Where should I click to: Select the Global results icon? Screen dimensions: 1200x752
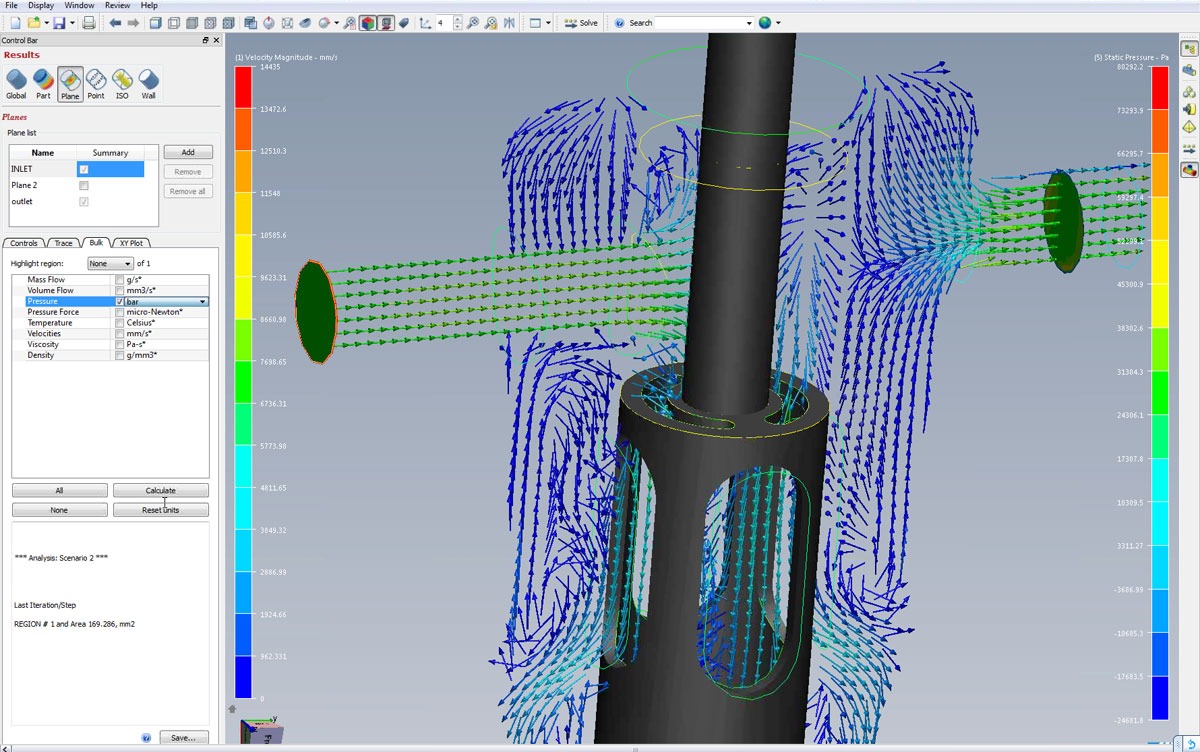coord(16,82)
